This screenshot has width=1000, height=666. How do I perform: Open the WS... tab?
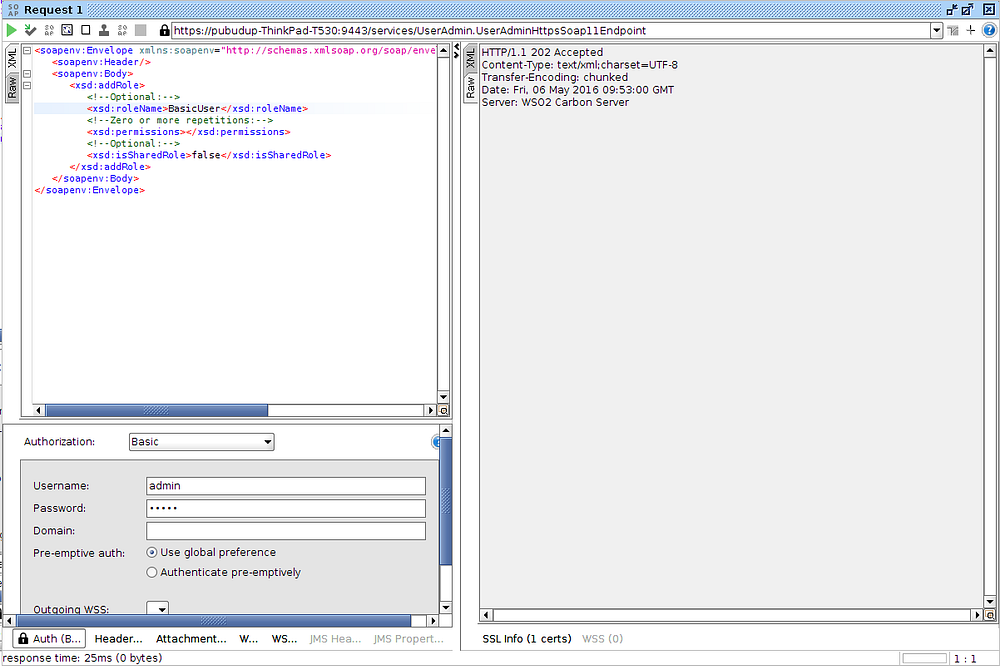(x=284, y=639)
